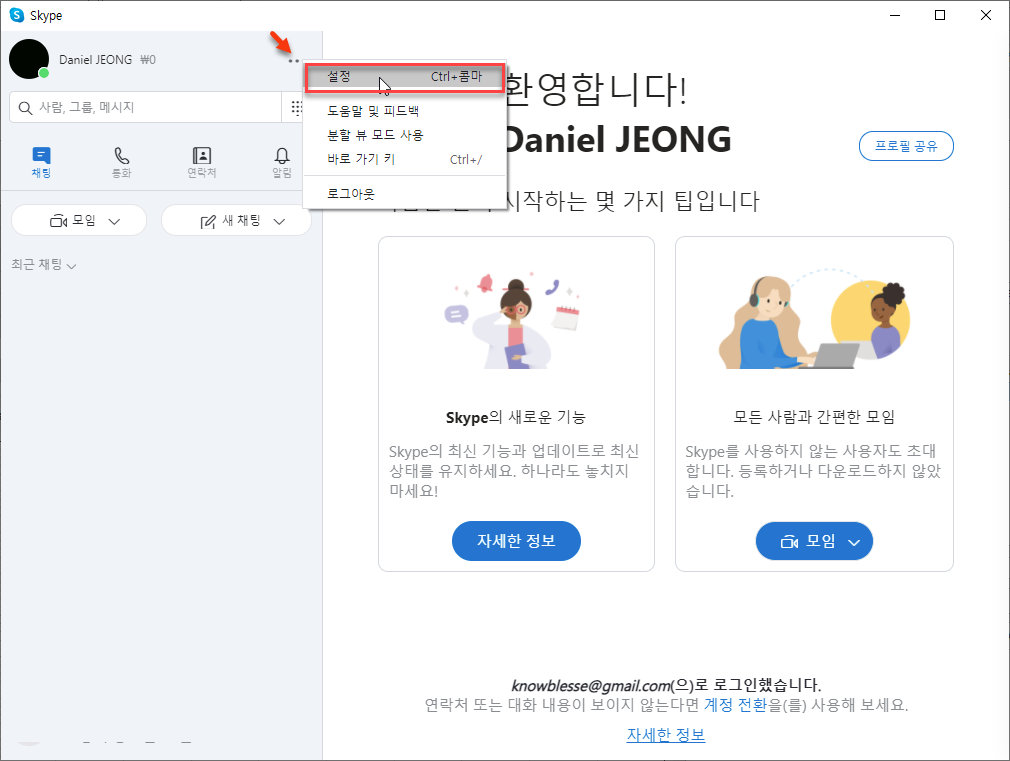Viewport: 1010px width, 761px height.
Task: Open the dial pad grid icon
Action: (296, 107)
